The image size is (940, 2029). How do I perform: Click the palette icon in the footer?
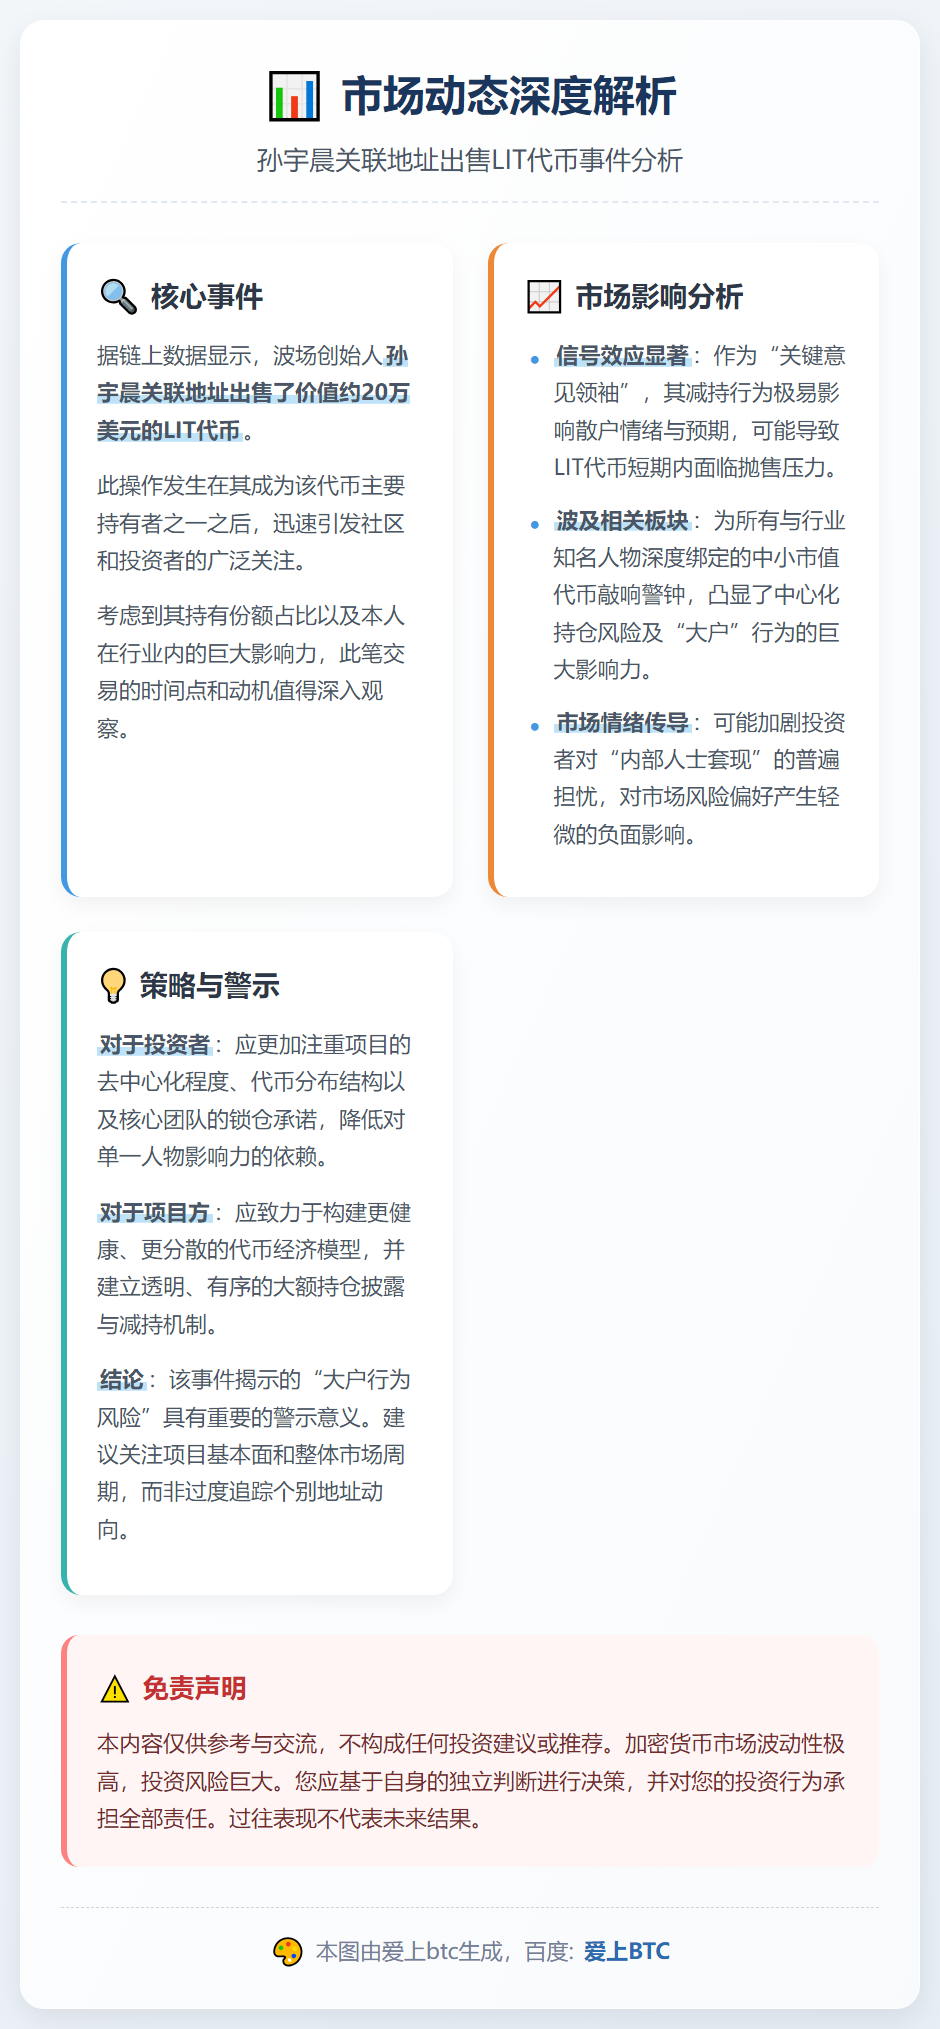point(288,1951)
